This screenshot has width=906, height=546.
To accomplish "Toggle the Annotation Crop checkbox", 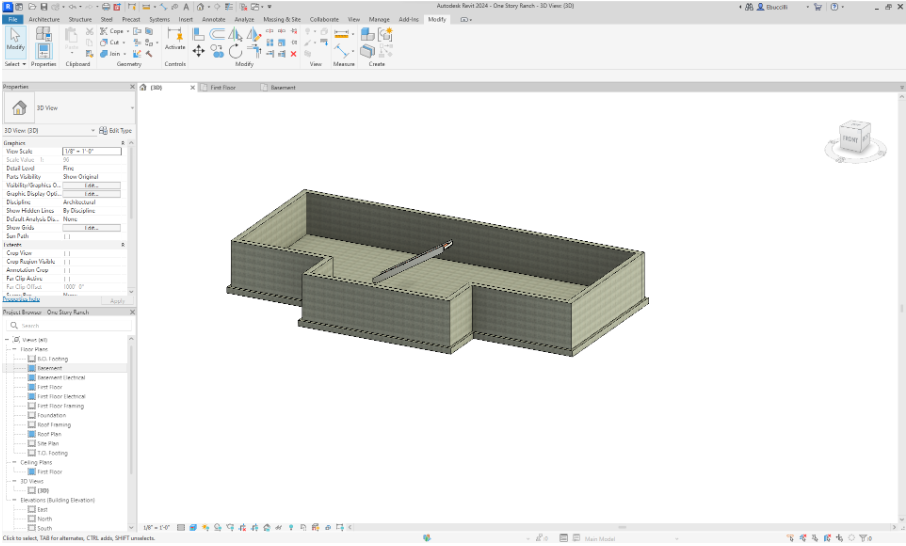I will [67, 270].
